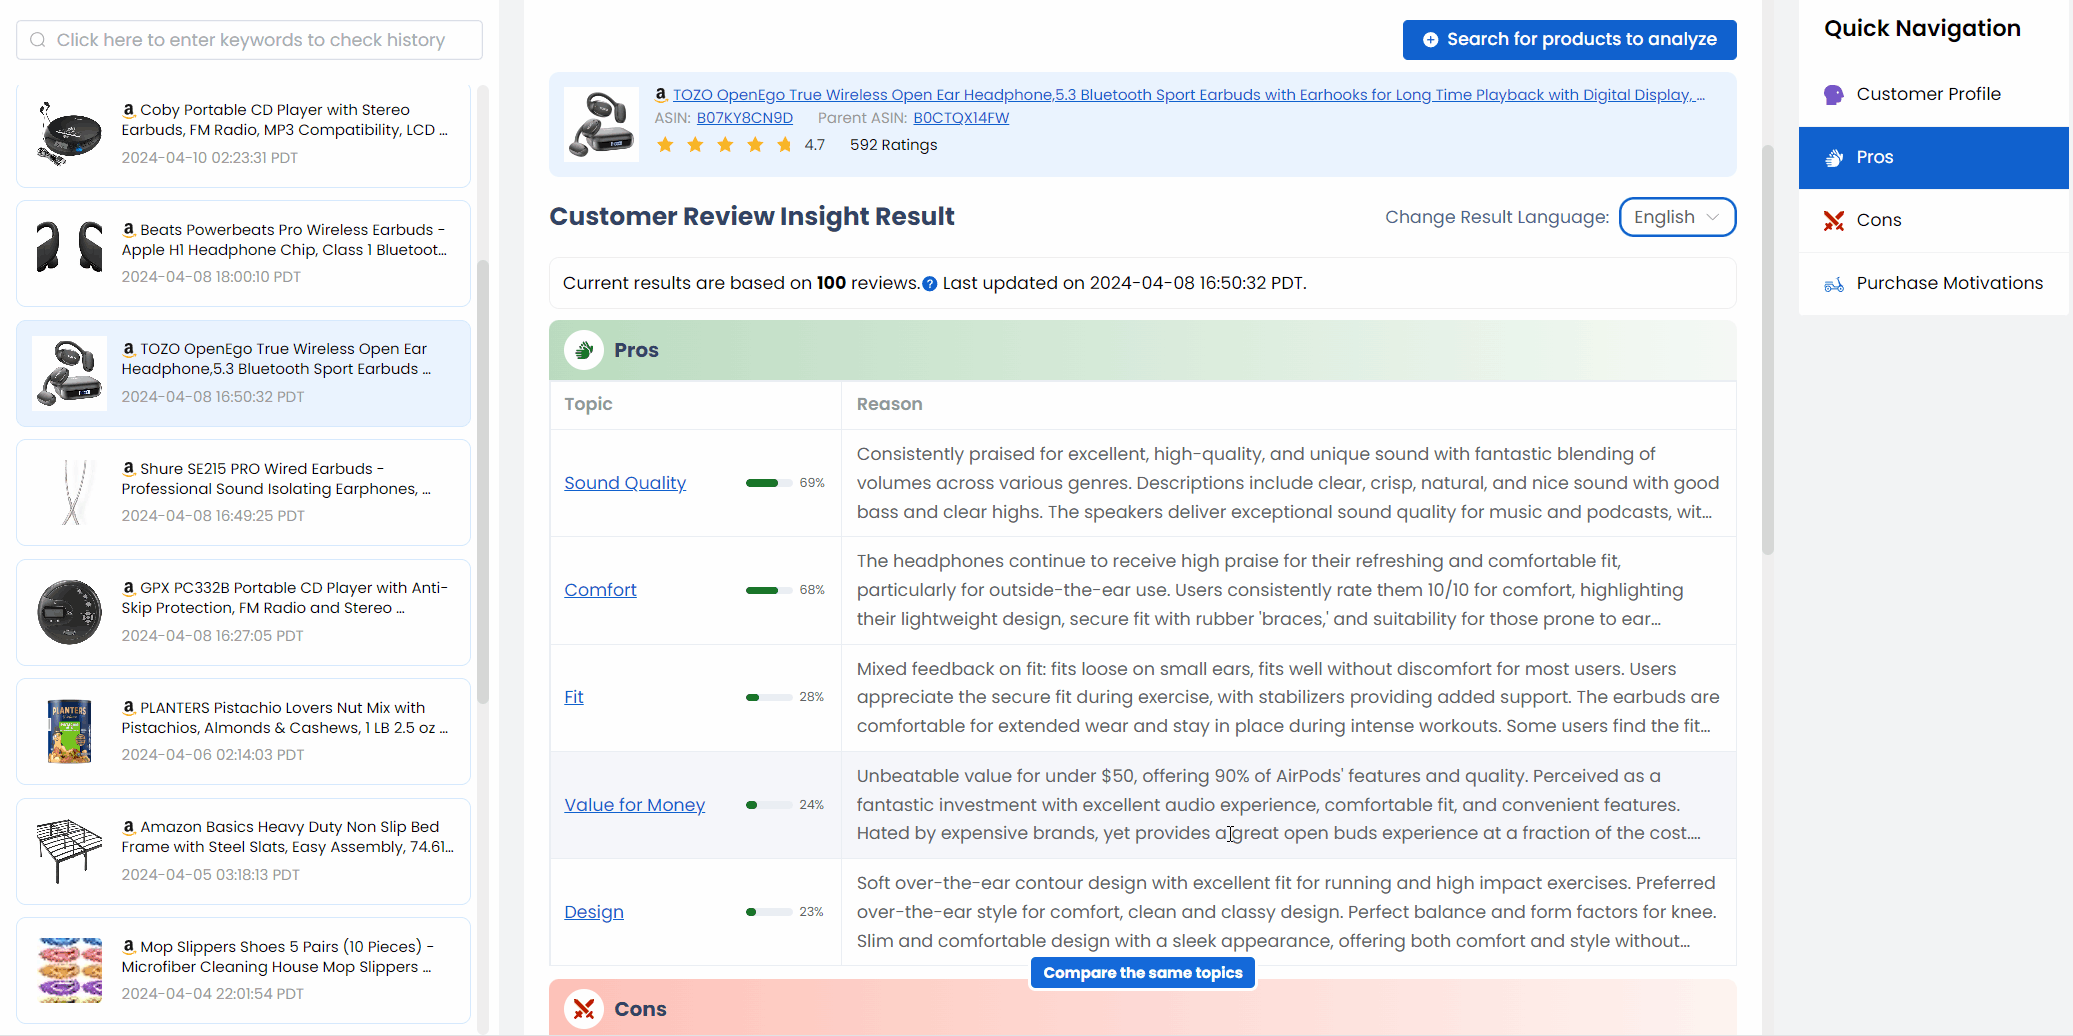Viewport: 2073px width, 1036px height.
Task: Open the English result language dropdown
Action: tap(1677, 217)
